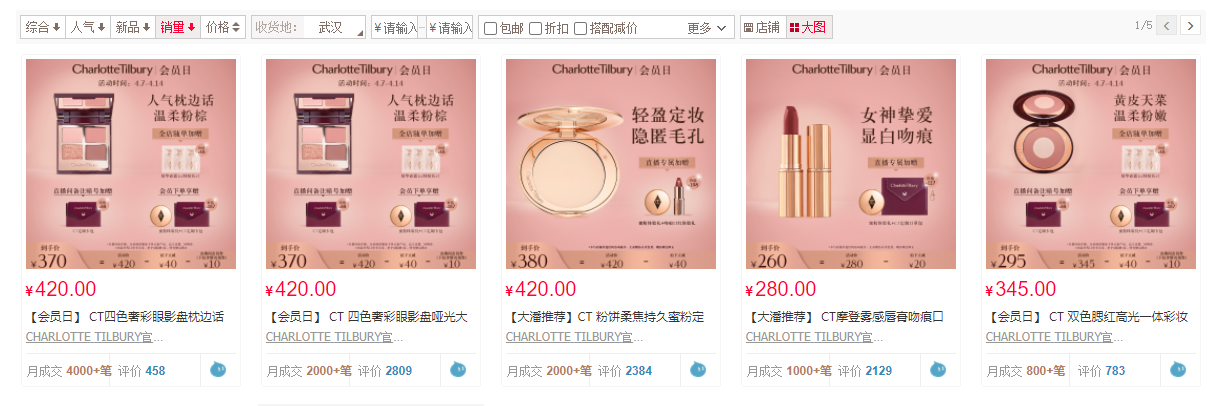The width and height of the screenshot is (1220, 406).
Task: Open the CHARLOTTE TILBURY官 store link under the 双色腮红 product
Action: (1047, 337)
